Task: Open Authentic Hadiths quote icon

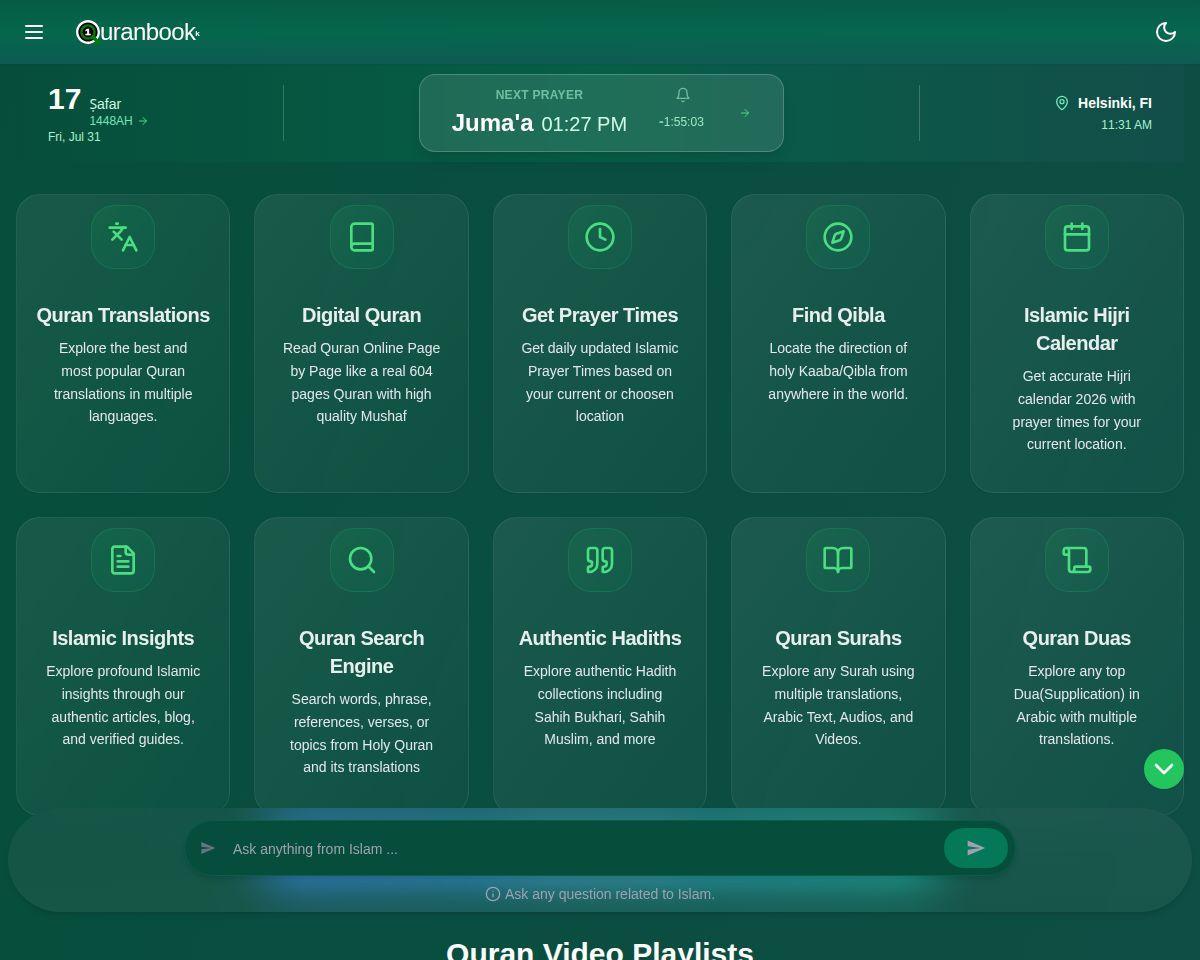Action: [x=600, y=560]
